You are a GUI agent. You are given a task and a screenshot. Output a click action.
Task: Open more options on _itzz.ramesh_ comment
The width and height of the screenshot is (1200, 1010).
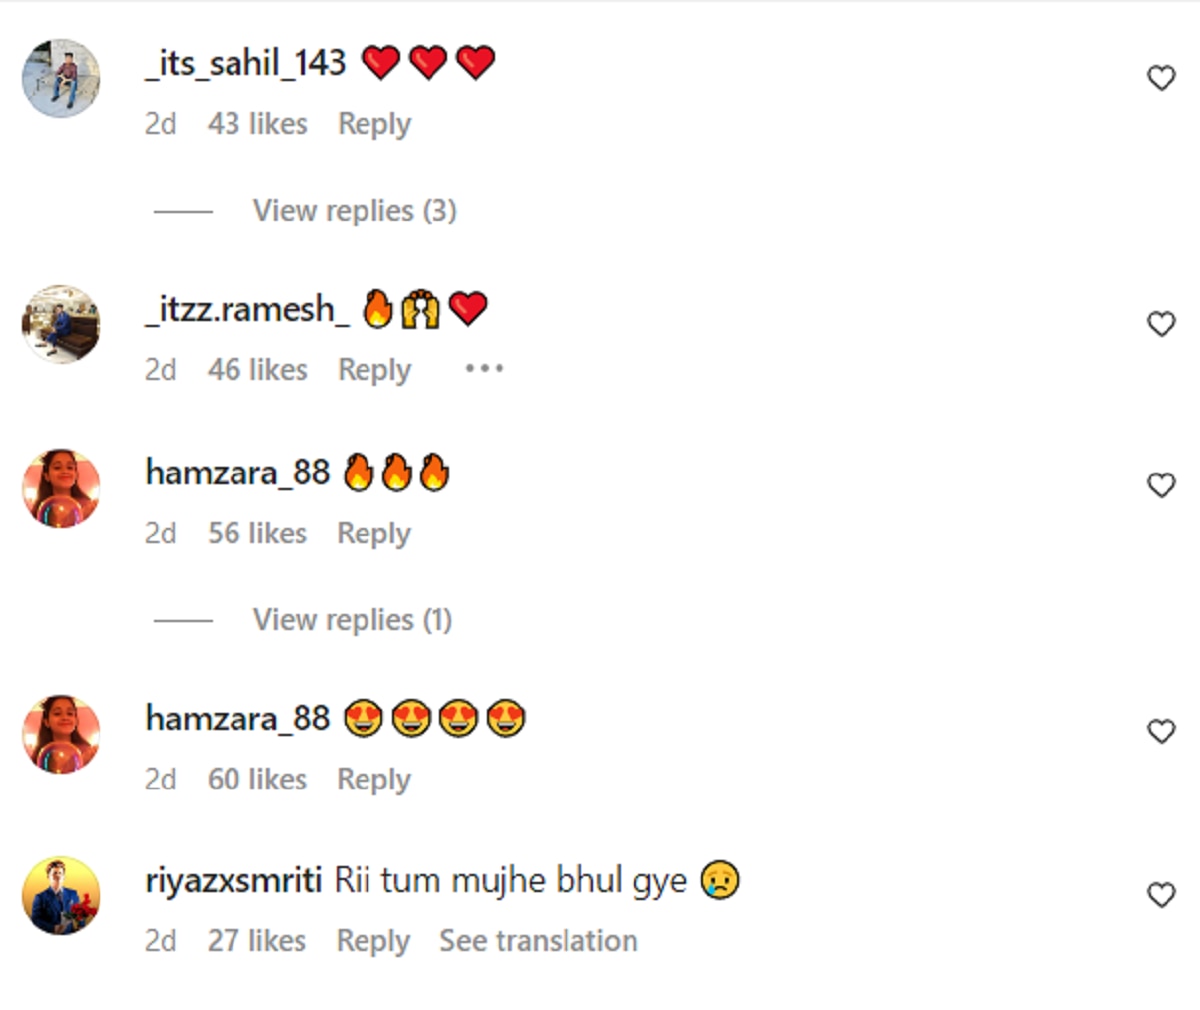(484, 369)
